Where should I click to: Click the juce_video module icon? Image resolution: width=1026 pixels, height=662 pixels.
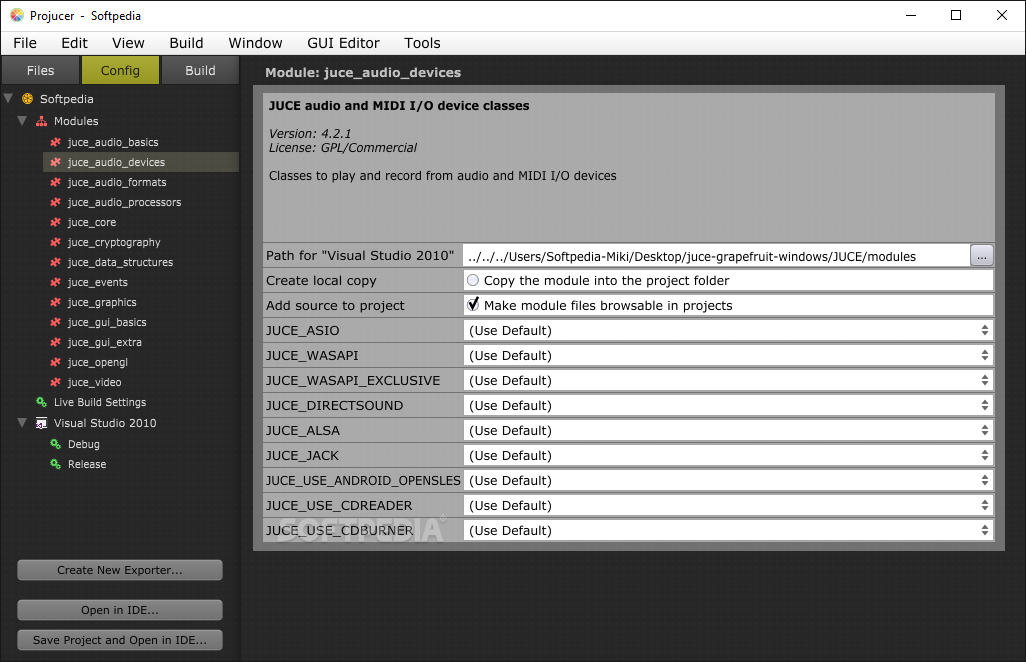pyautogui.click(x=56, y=382)
